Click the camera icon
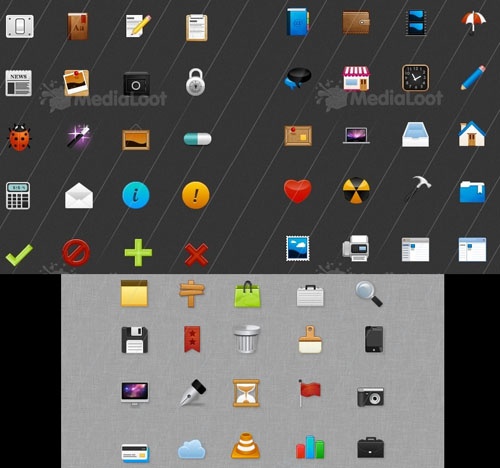 tap(370, 397)
